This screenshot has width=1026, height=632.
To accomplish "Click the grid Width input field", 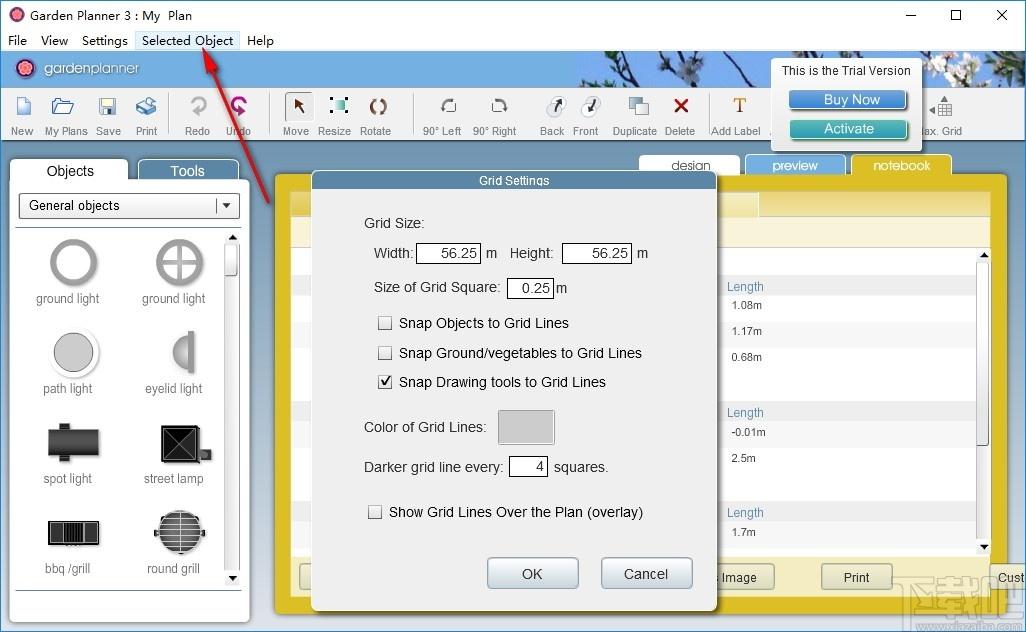I will click(448, 253).
